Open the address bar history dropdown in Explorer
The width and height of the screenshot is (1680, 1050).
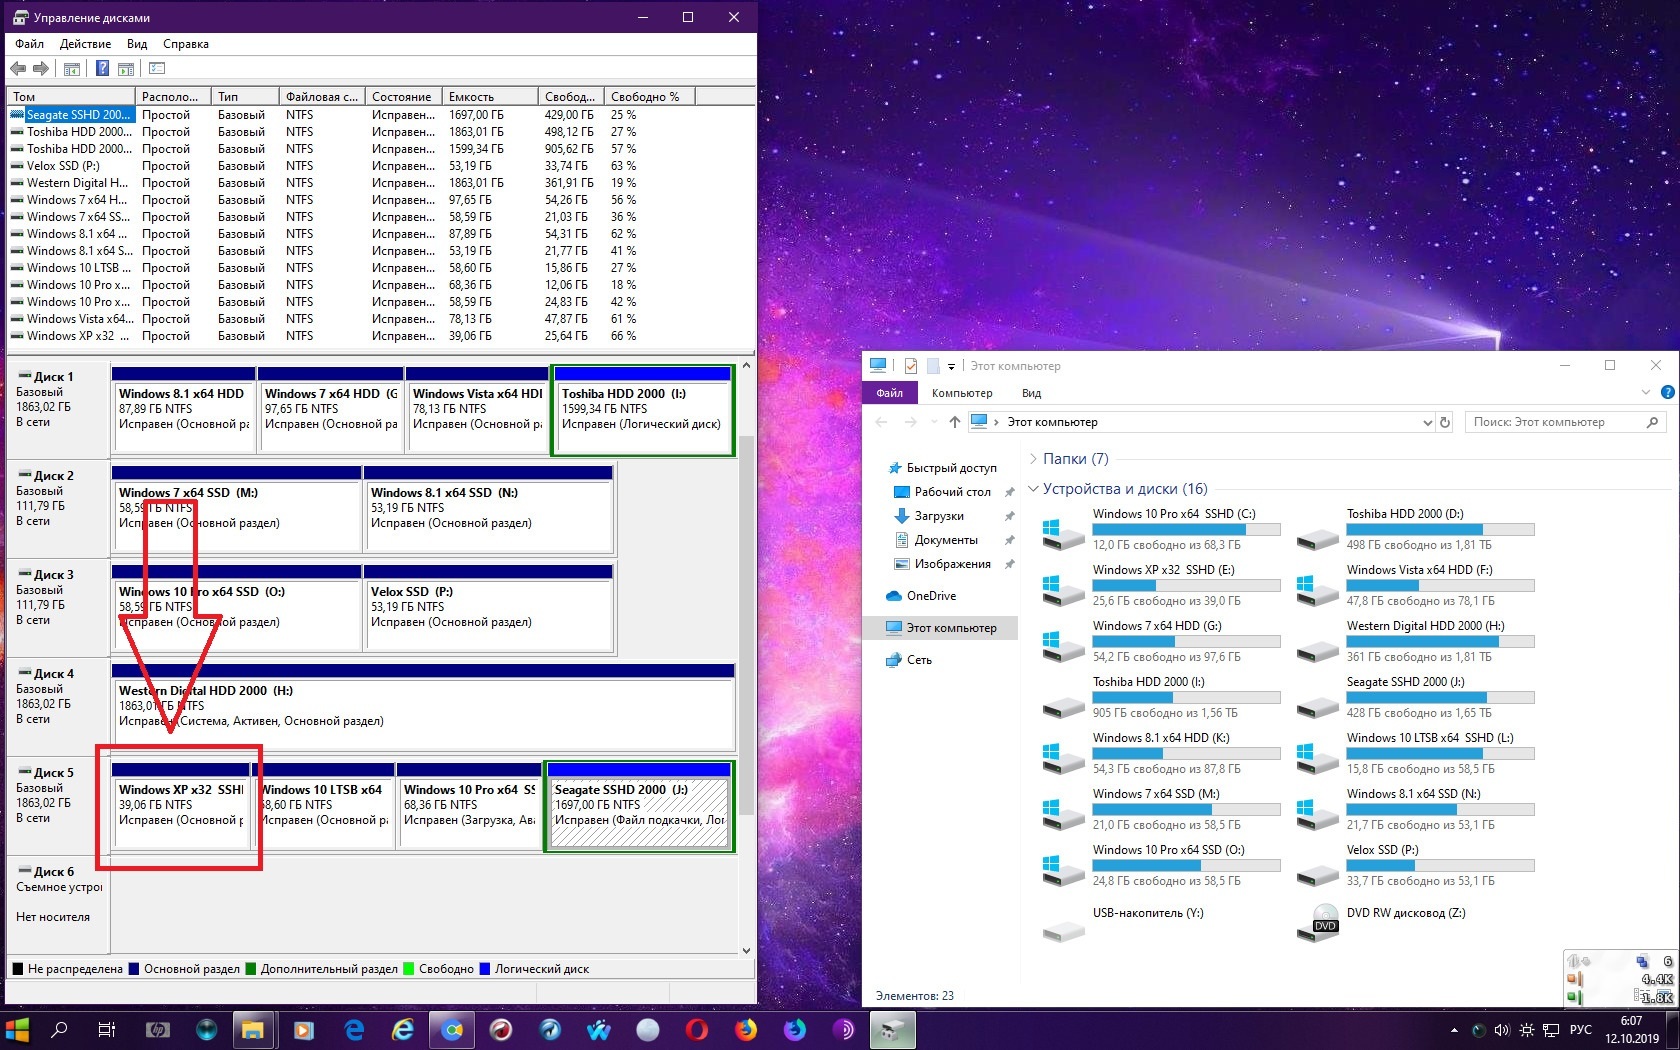[x=1427, y=423]
